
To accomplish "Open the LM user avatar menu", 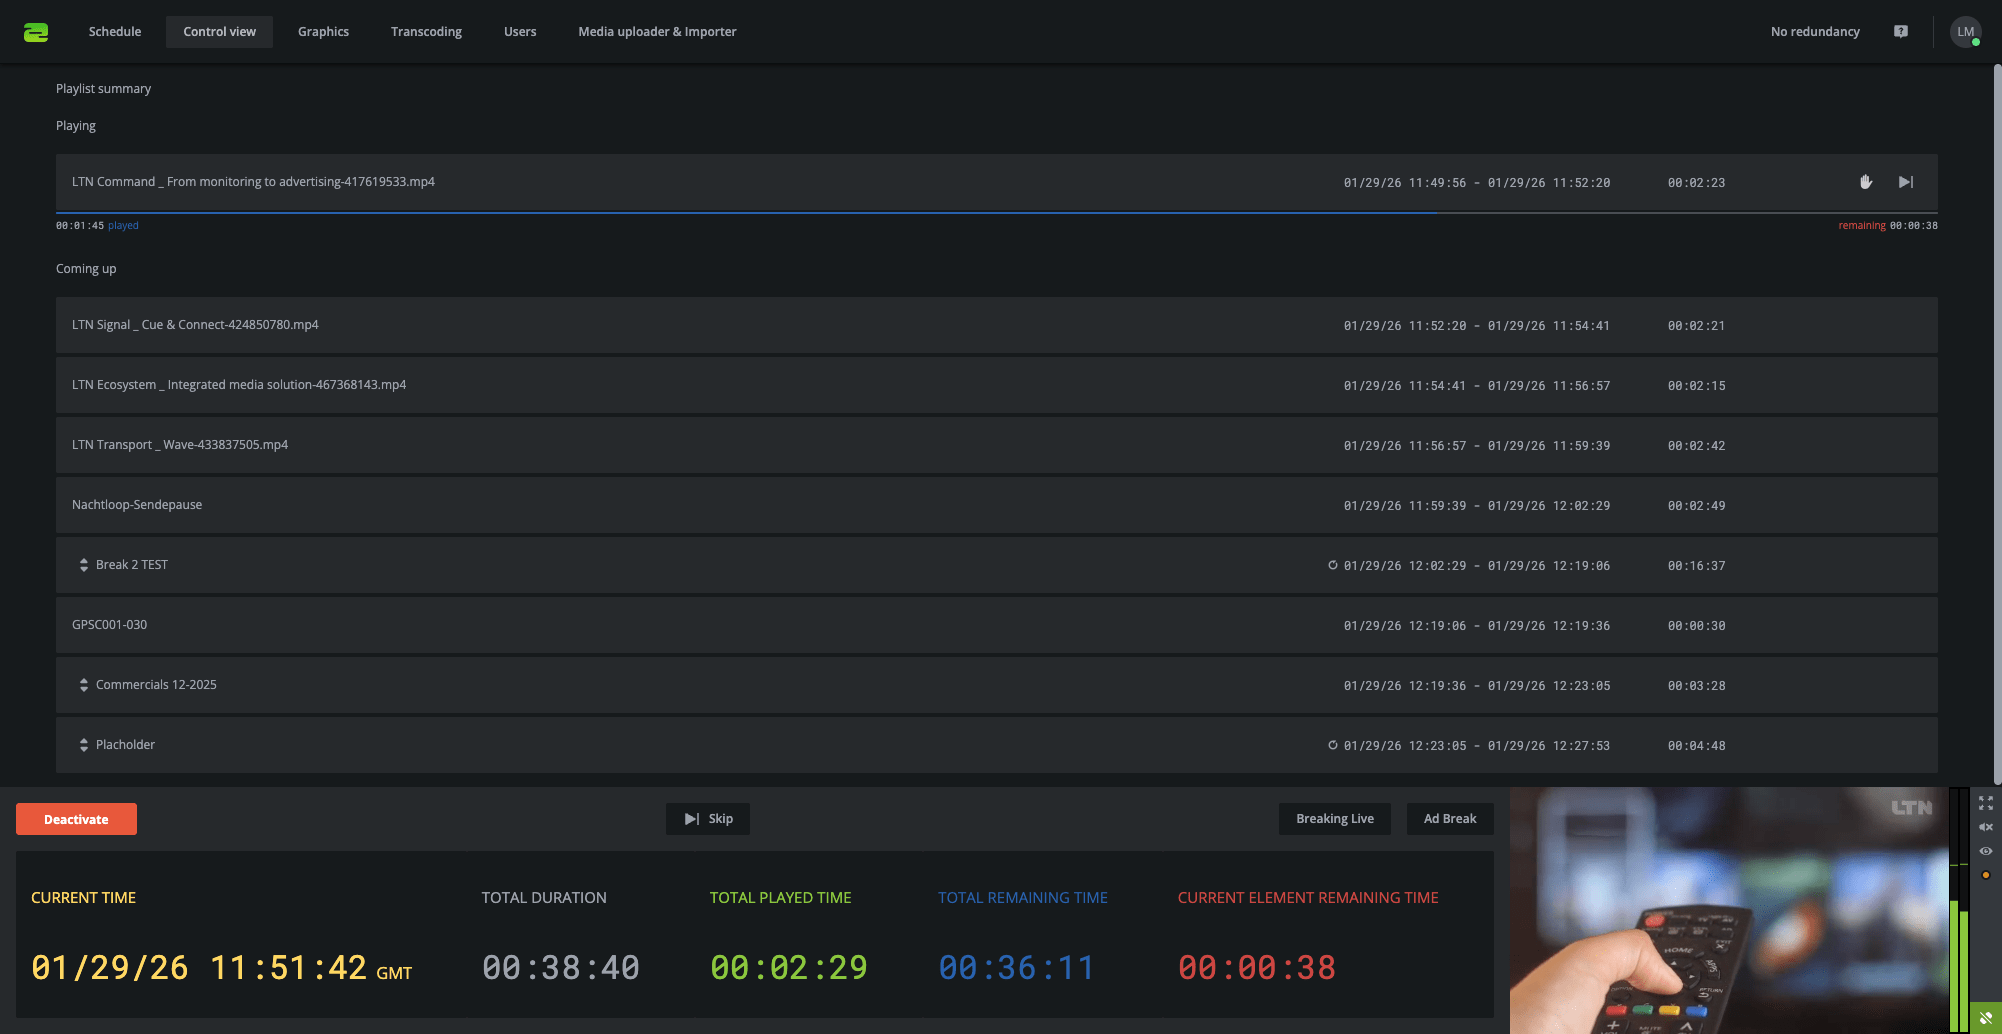I will tap(1965, 32).
